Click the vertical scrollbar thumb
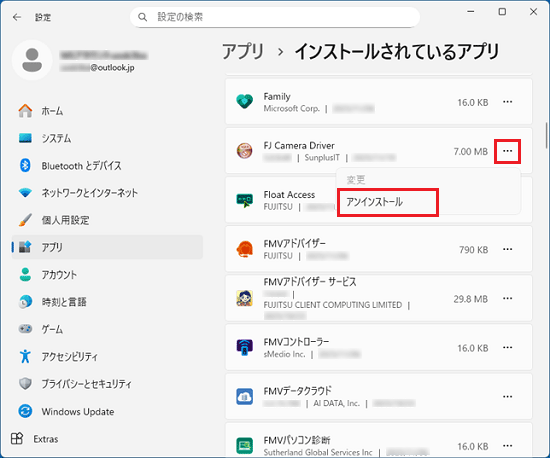The image size is (550, 458). click(546, 135)
